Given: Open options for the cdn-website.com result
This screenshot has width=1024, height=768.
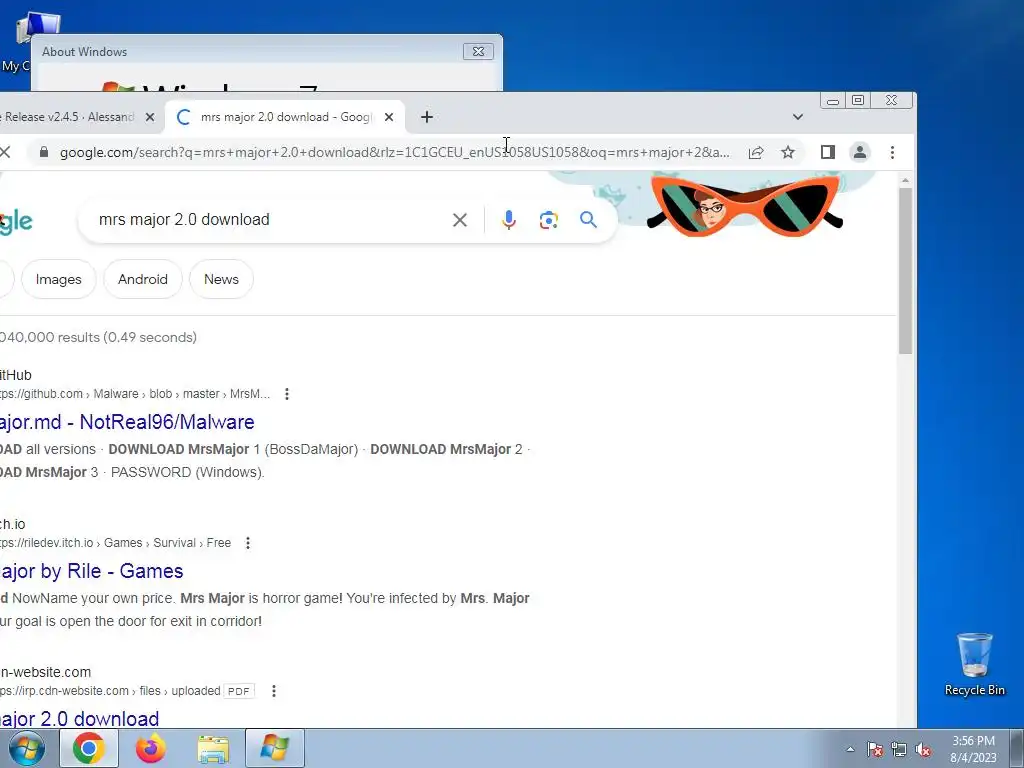Looking at the screenshot, I should point(274,691).
